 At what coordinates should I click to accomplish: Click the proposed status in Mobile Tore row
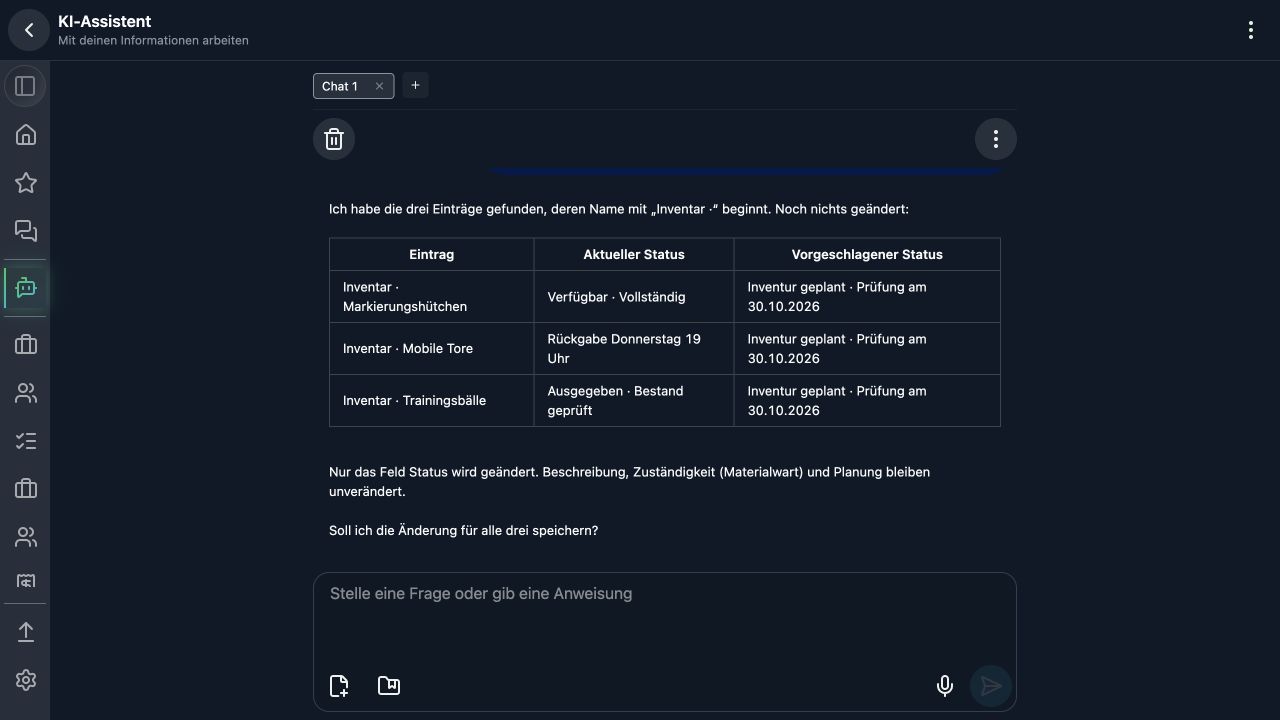(x=867, y=349)
